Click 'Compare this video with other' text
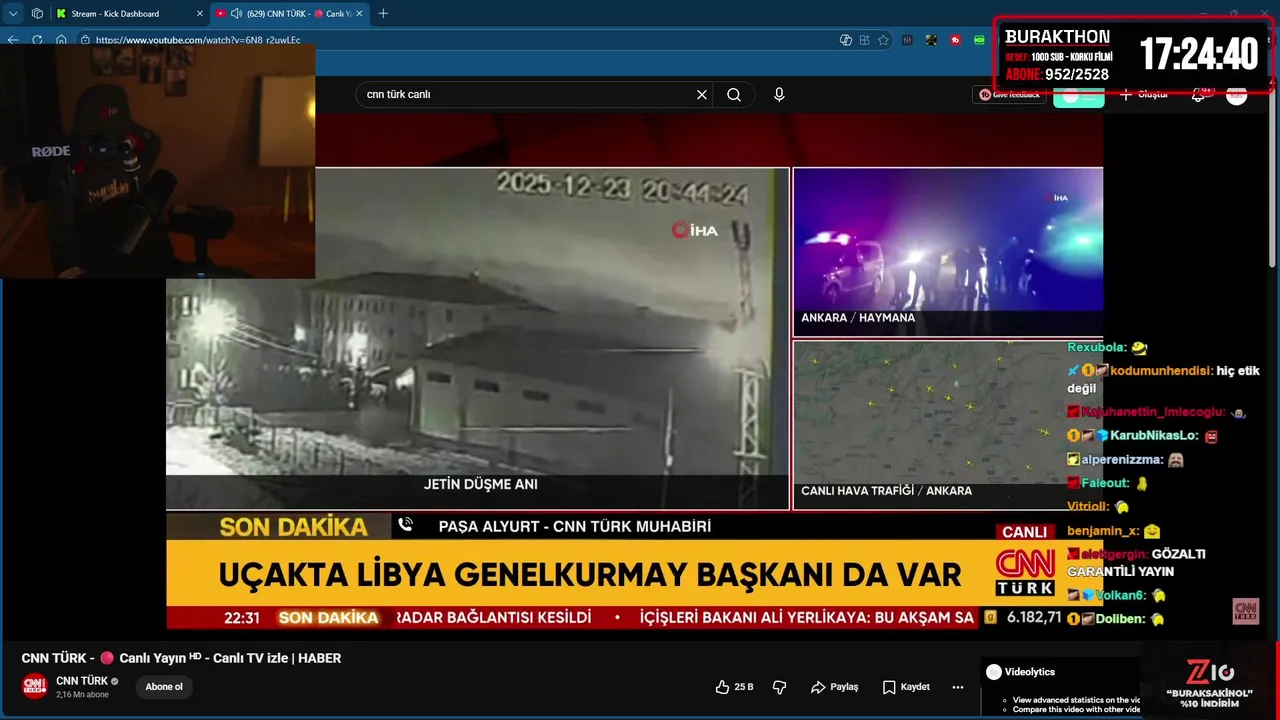This screenshot has height=720, width=1280. [1076, 709]
